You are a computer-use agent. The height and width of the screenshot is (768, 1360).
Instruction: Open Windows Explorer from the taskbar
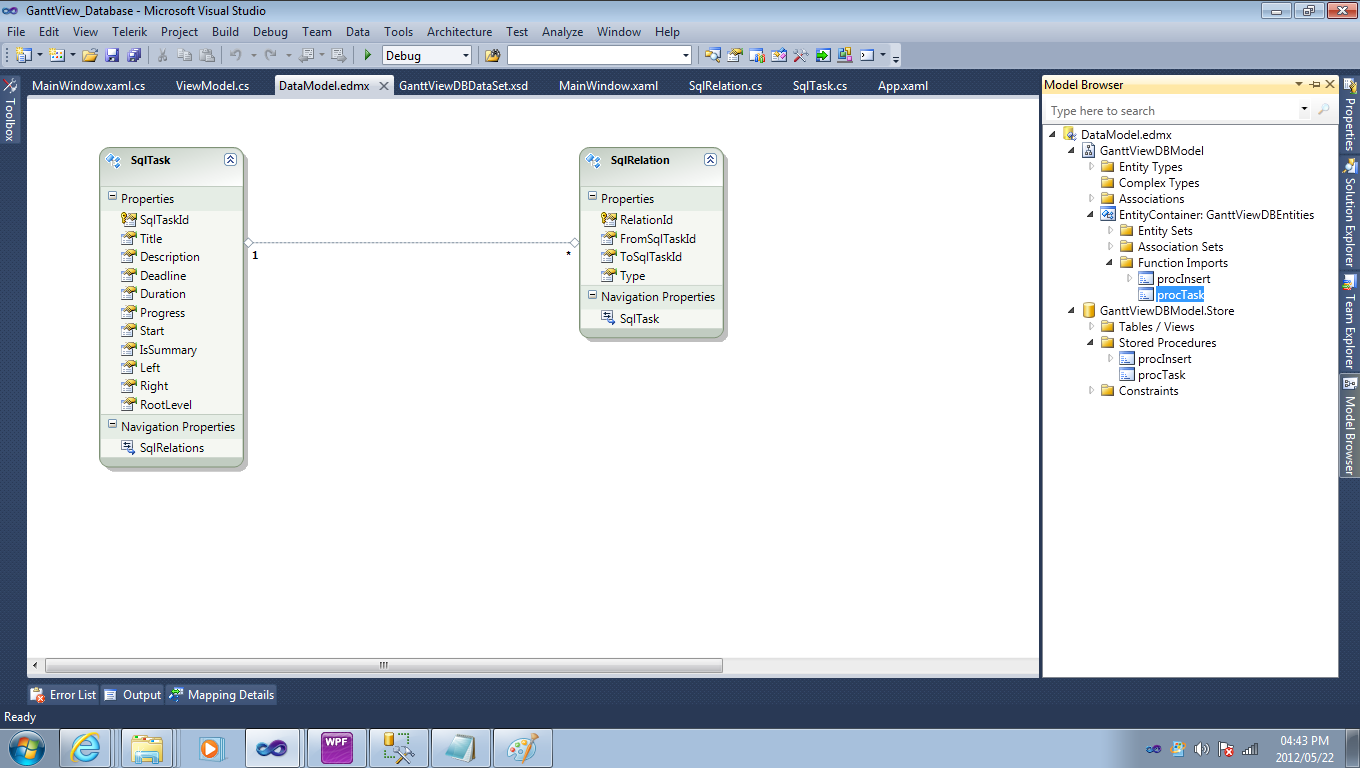click(147, 747)
